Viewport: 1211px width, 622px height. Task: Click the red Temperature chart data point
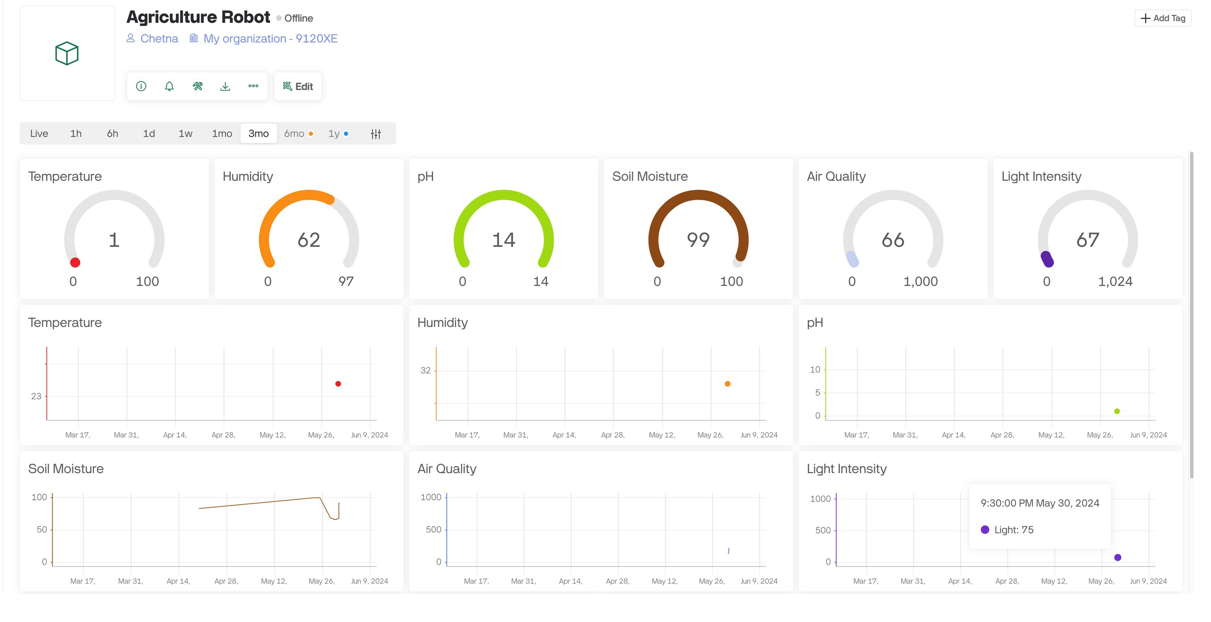point(338,384)
